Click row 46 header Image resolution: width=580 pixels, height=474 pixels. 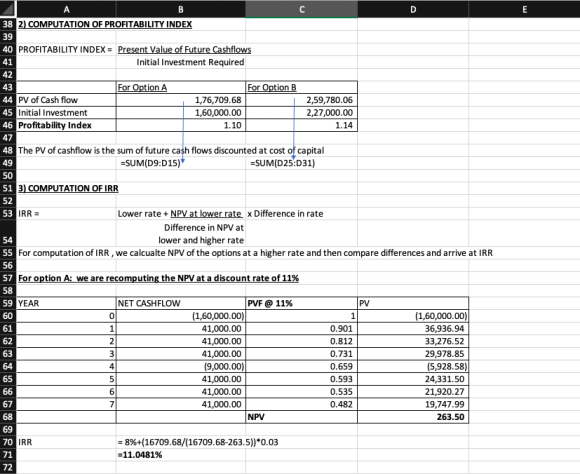tap(8, 125)
